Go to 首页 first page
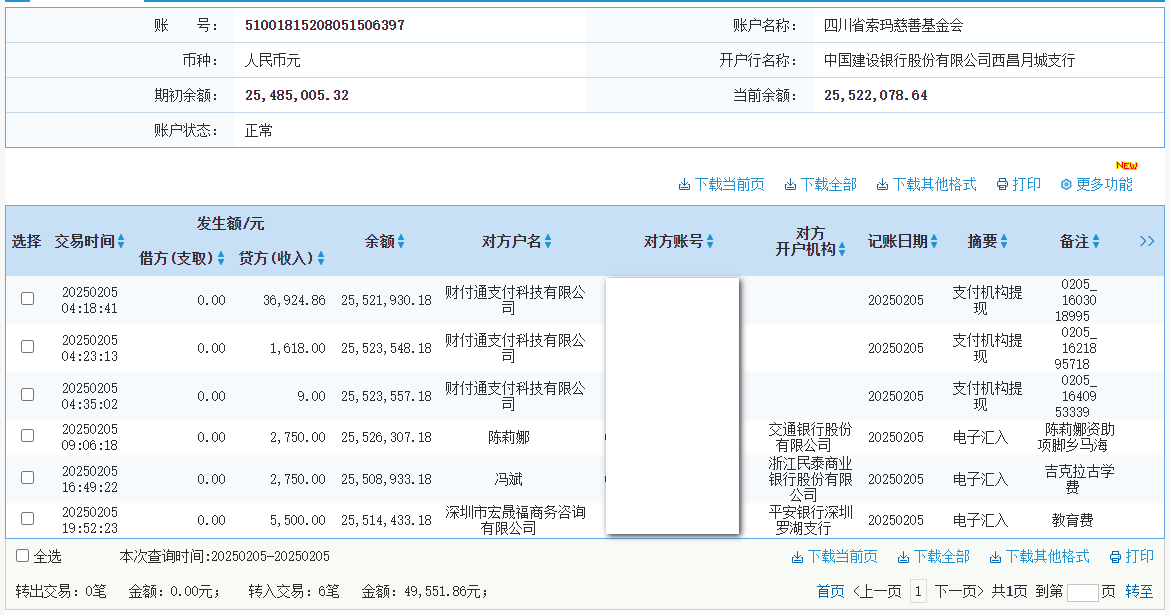The image size is (1170, 615). click(830, 592)
